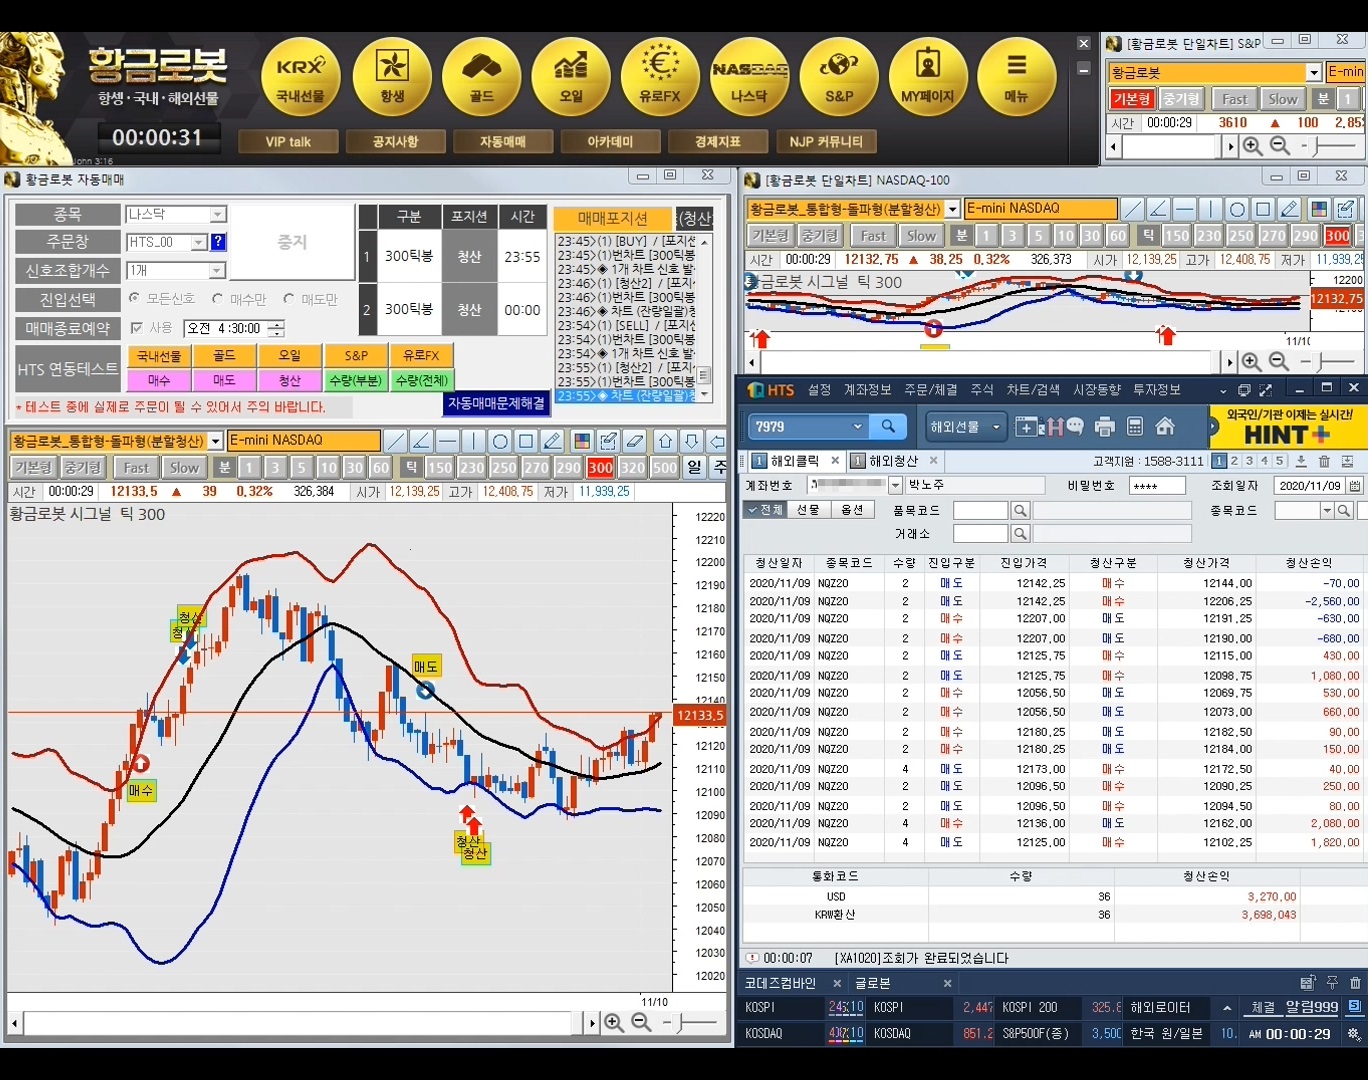Select 매수만 radio button
Viewport: 1368px width, 1080px height.
pyautogui.click(x=217, y=298)
